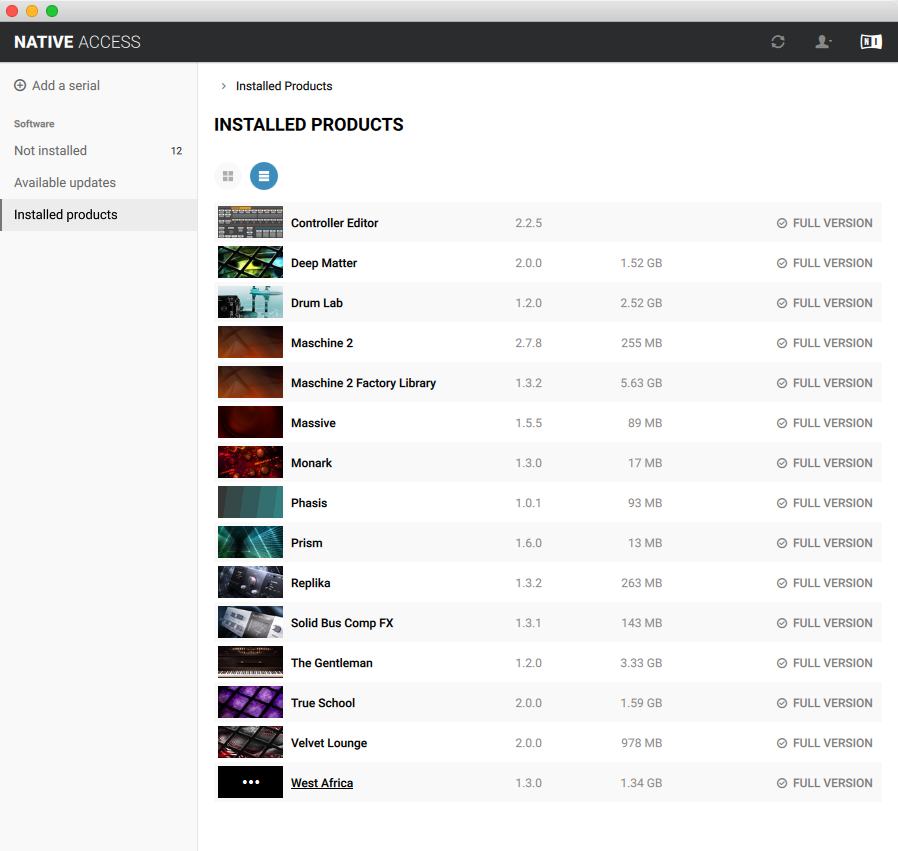Screen dimensions: 898x851
Task: Open Add a serial
Action: (x=57, y=85)
